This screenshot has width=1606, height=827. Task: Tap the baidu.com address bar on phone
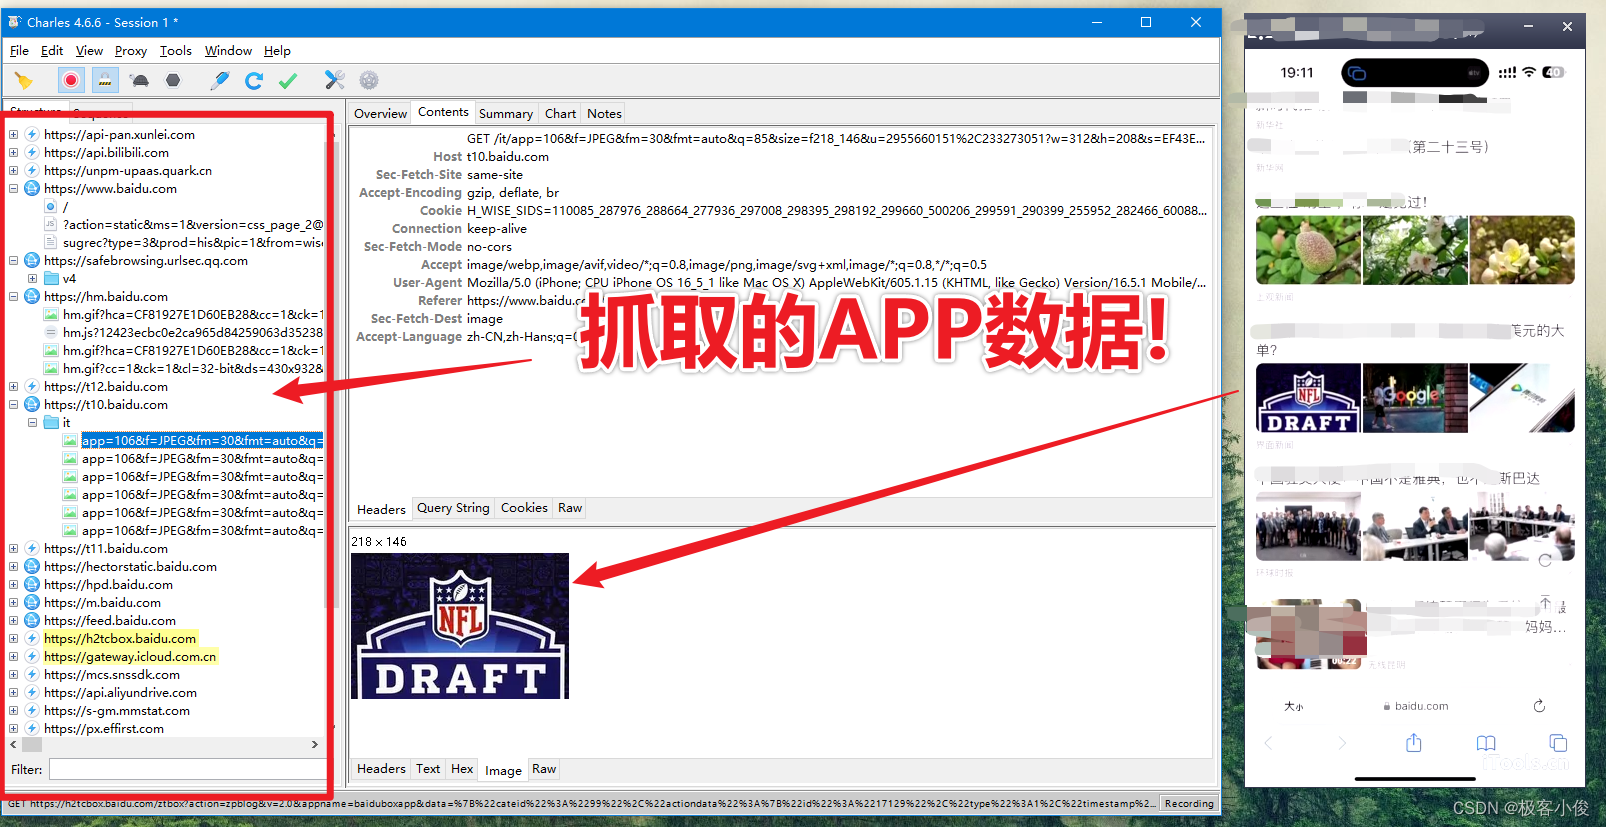pos(1415,706)
